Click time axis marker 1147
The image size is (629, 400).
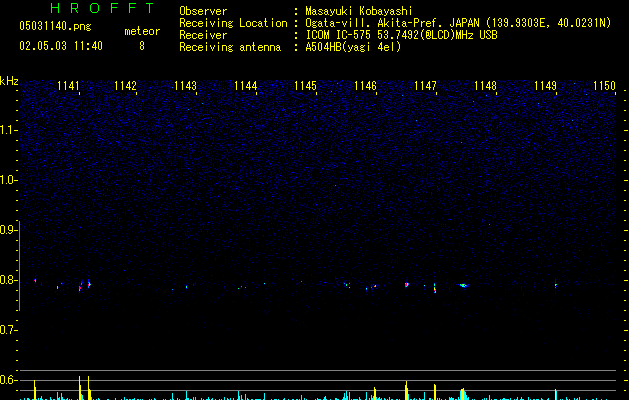point(425,86)
